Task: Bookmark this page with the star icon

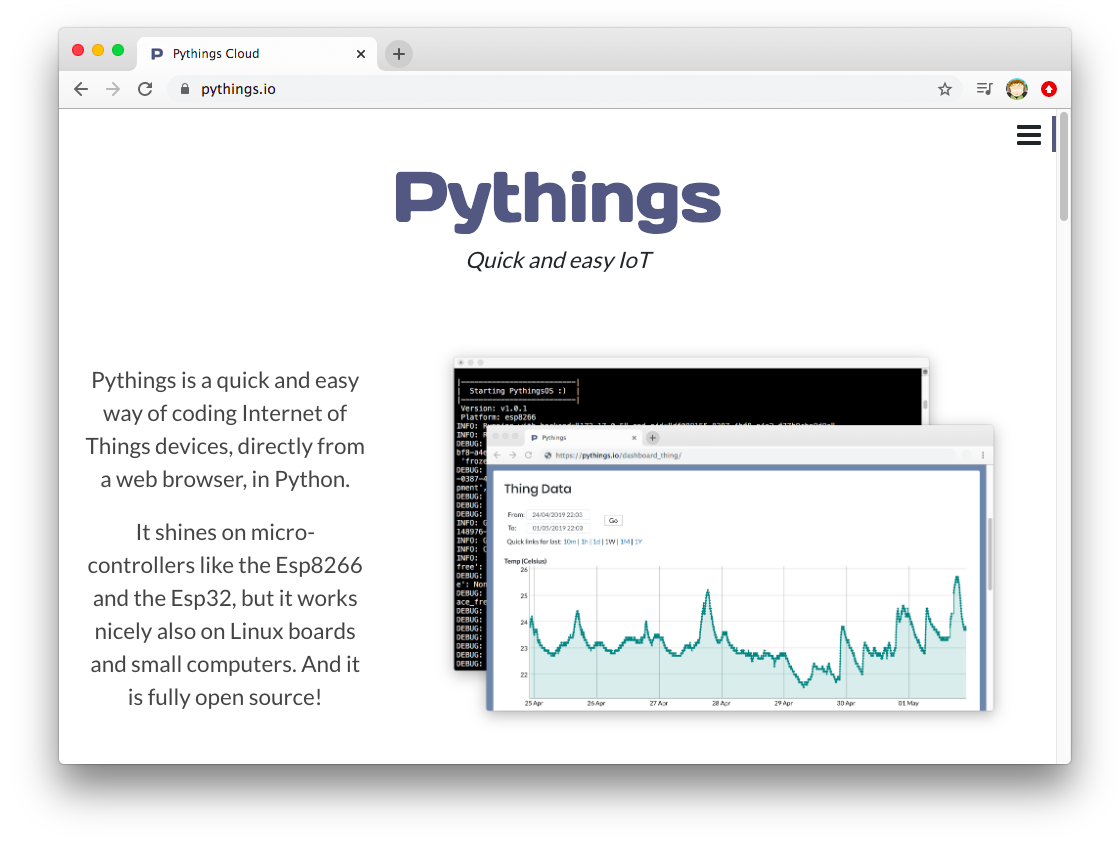Action: click(945, 89)
